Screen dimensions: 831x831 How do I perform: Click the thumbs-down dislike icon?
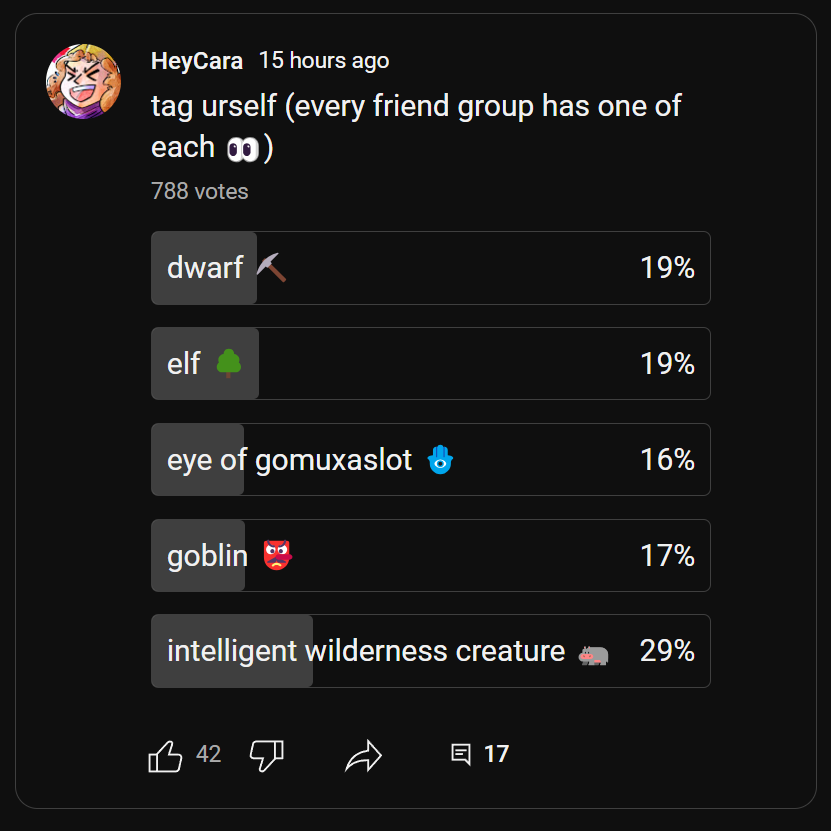[266, 755]
